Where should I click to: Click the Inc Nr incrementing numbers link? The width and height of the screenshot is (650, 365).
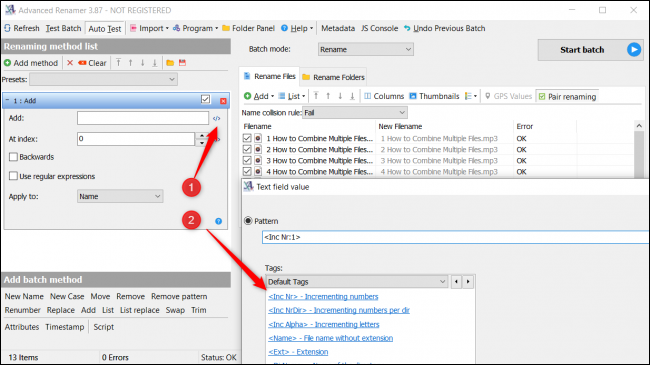click(x=323, y=297)
